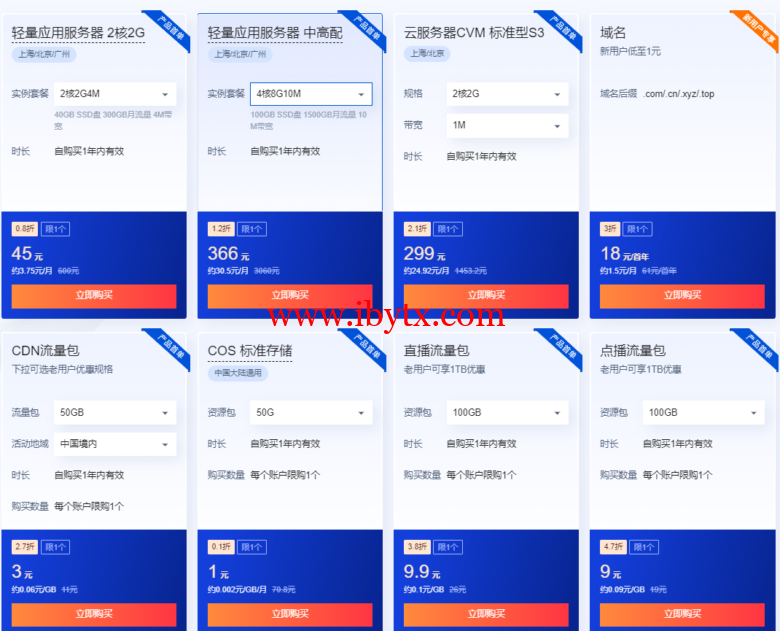Expand the 中国境内 region dropdown

(x=115, y=444)
